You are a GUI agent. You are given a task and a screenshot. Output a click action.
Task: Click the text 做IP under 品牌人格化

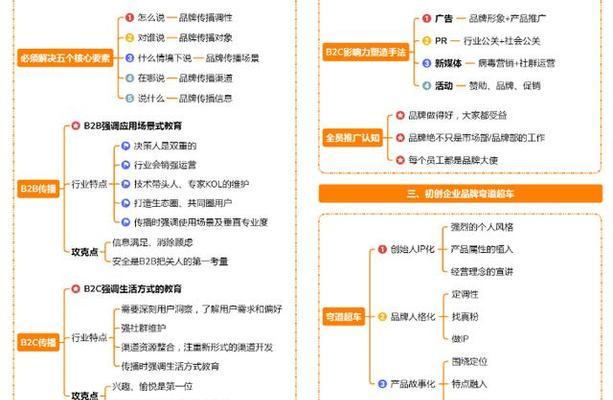point(460,339)
